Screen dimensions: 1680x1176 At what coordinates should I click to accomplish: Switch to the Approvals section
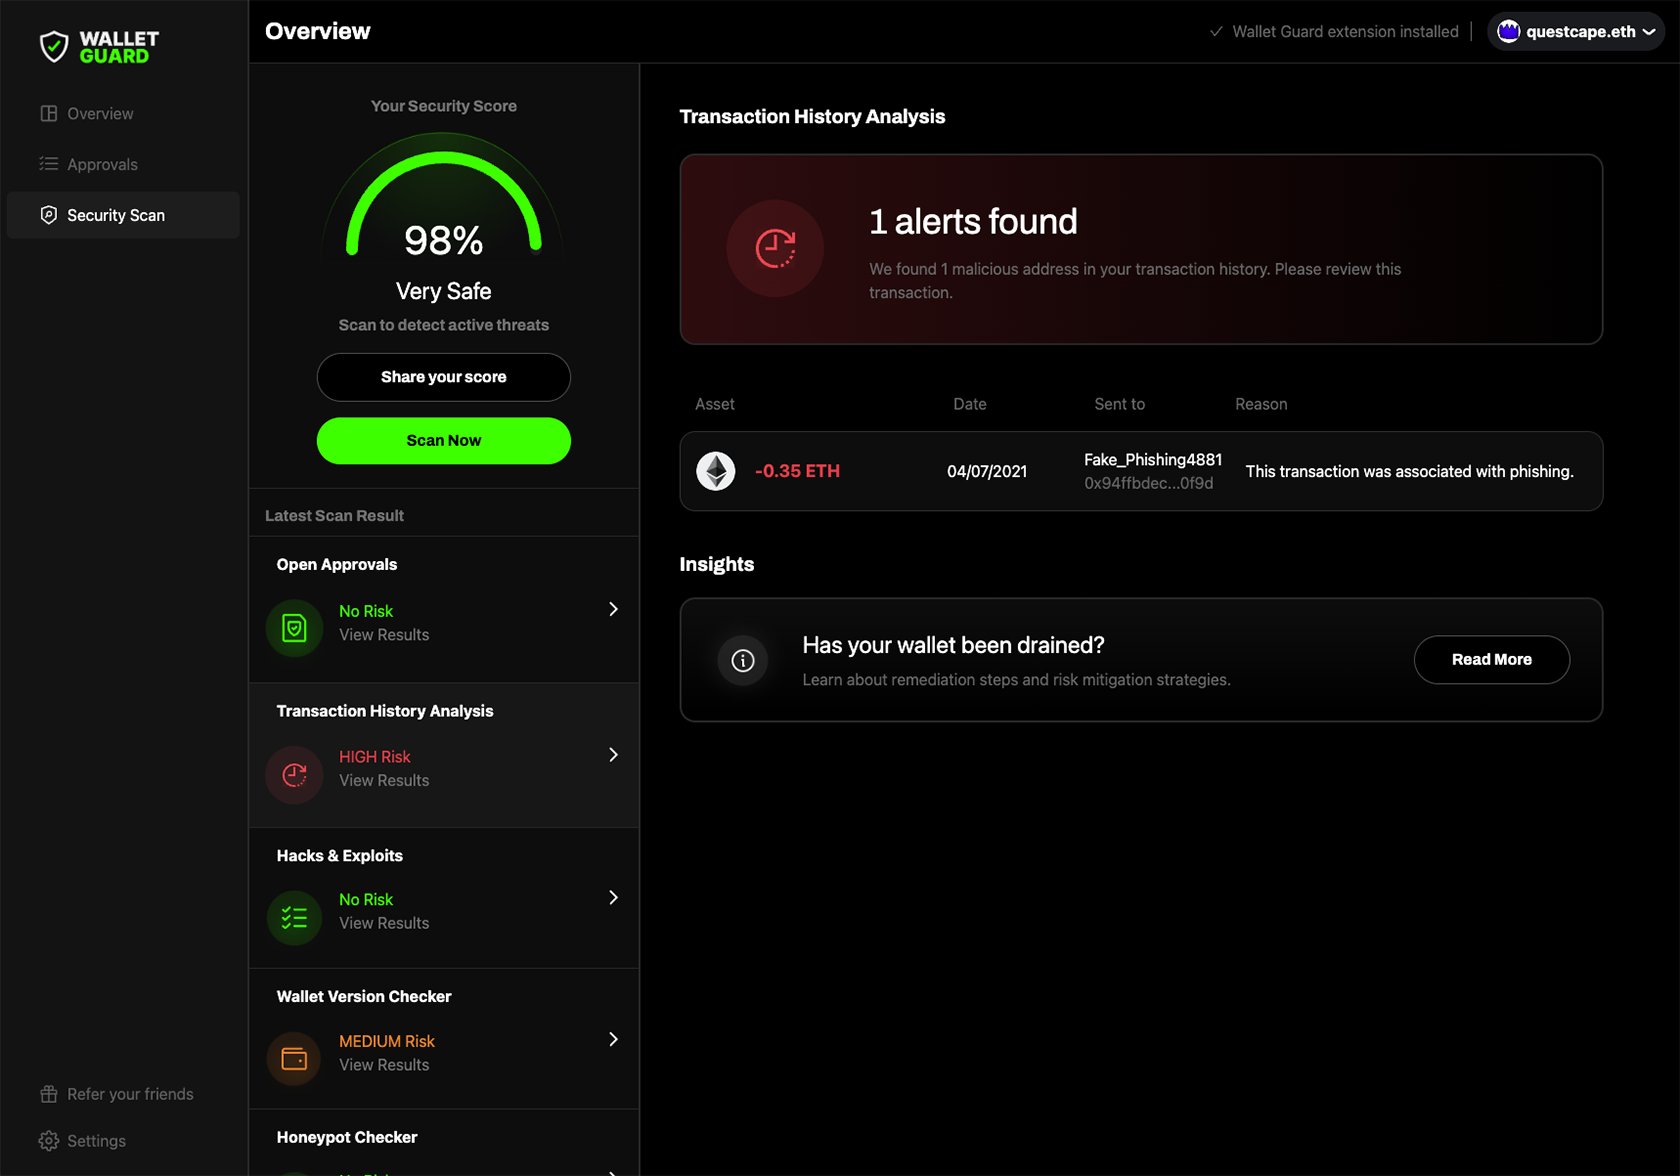[101, 164]
